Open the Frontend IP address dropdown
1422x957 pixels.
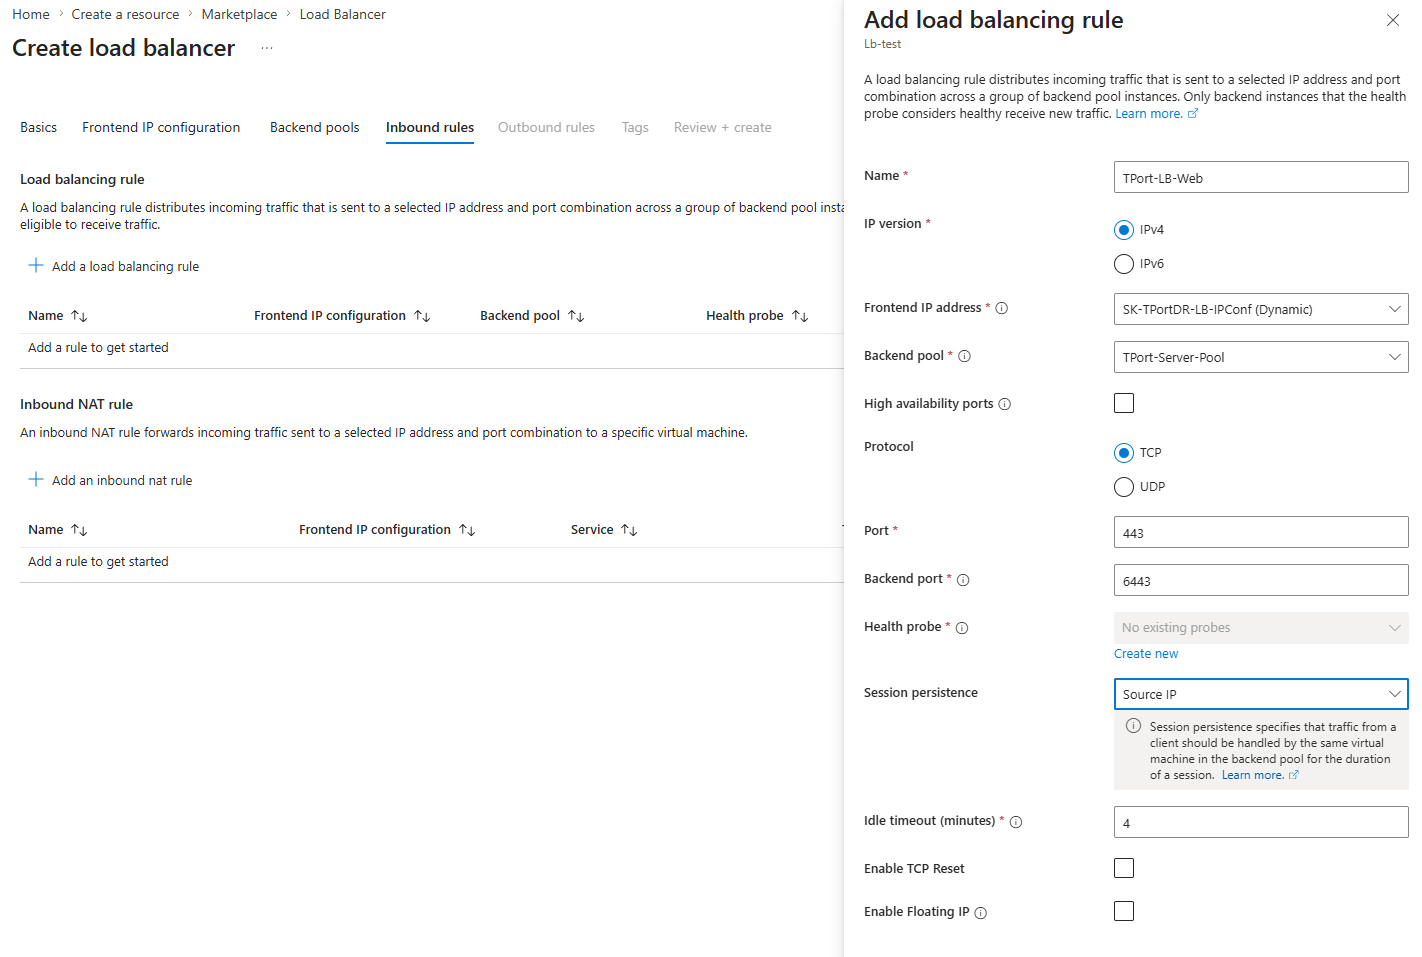[x=1261, y=309]
